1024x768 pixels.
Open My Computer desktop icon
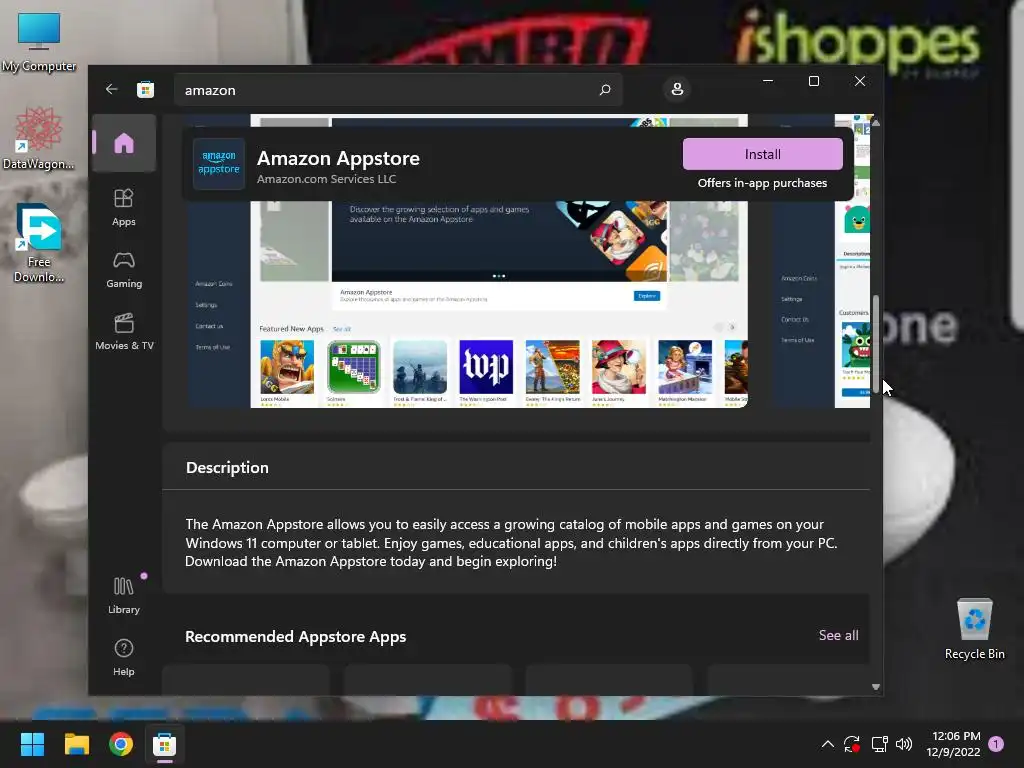[39, 42]
